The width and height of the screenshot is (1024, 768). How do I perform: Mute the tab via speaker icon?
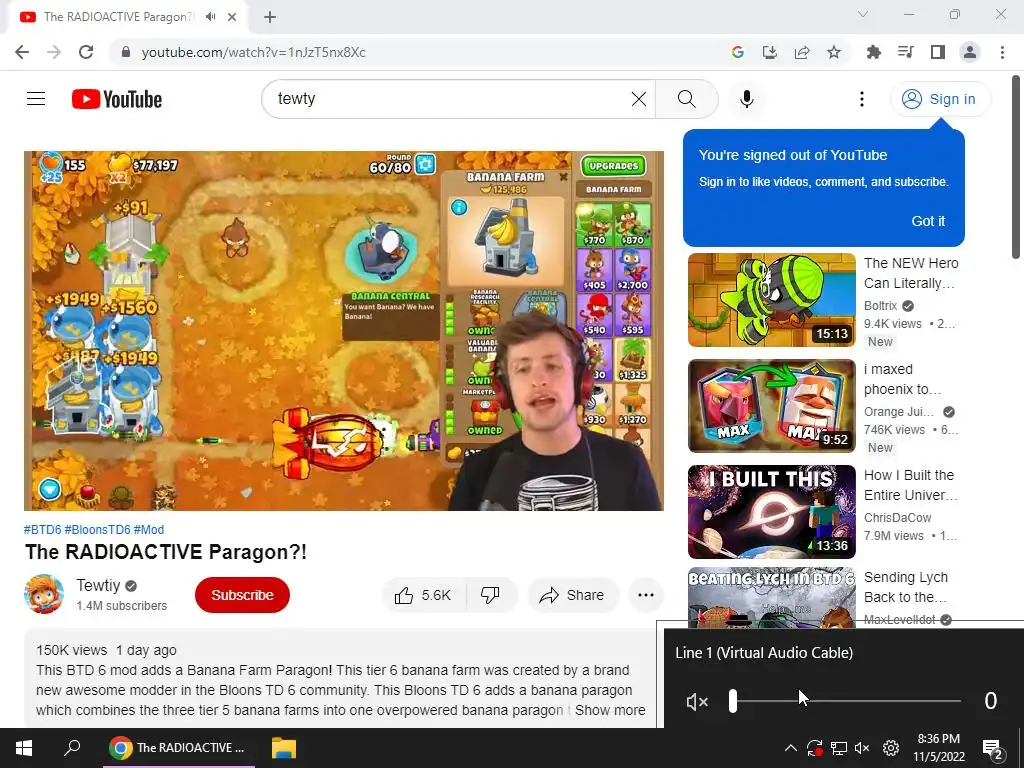(x=210, y=16)
